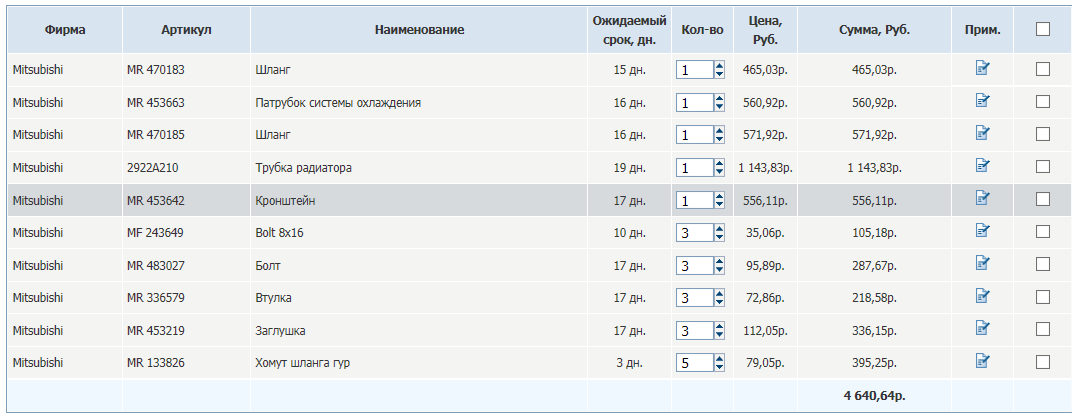Viewport: 1072px width, 415px height.
Task: Edit note for Патрубок системы охлаждения
Action: (982, 101)
